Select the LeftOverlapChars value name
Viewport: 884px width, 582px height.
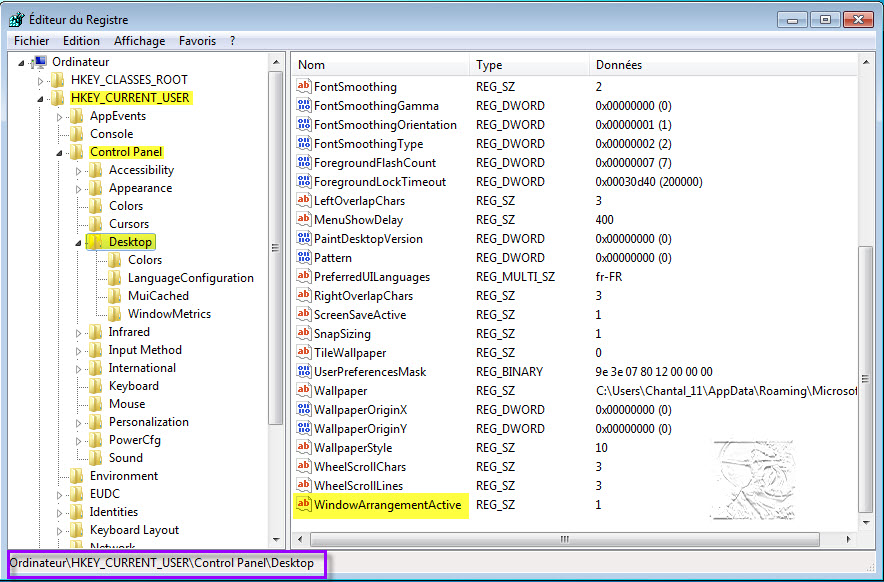pyautogui.click(x=359, y=201)
